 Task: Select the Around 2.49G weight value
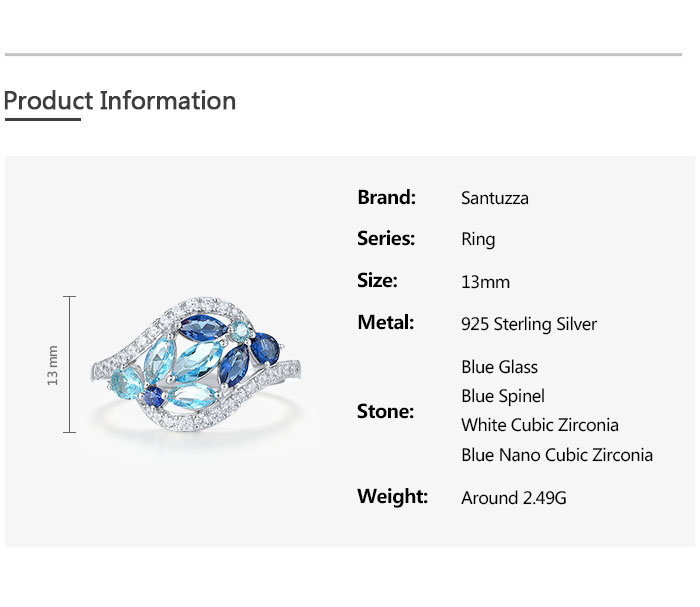pyautogui.click(x=513, y=498)
